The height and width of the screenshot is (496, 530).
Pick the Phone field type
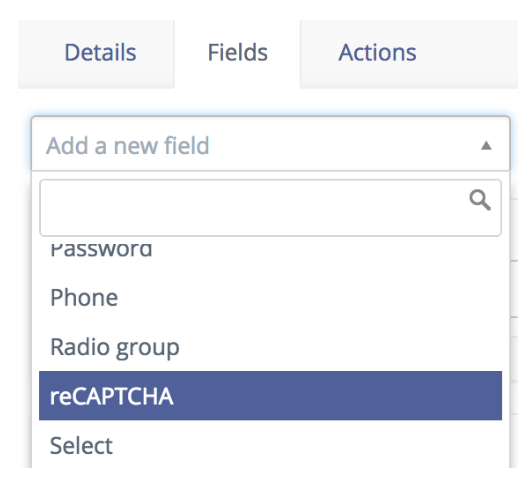(x=270, y=298)
